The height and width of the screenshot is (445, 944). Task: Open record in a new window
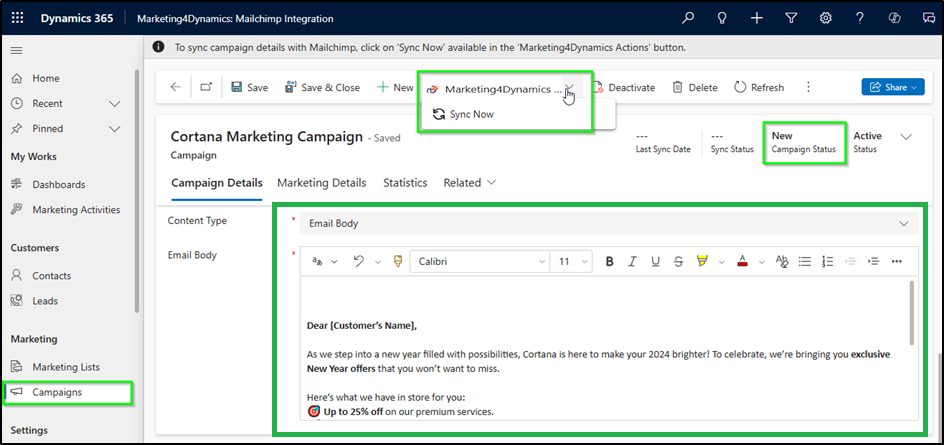pyautogui.click(x=206, y=87)
